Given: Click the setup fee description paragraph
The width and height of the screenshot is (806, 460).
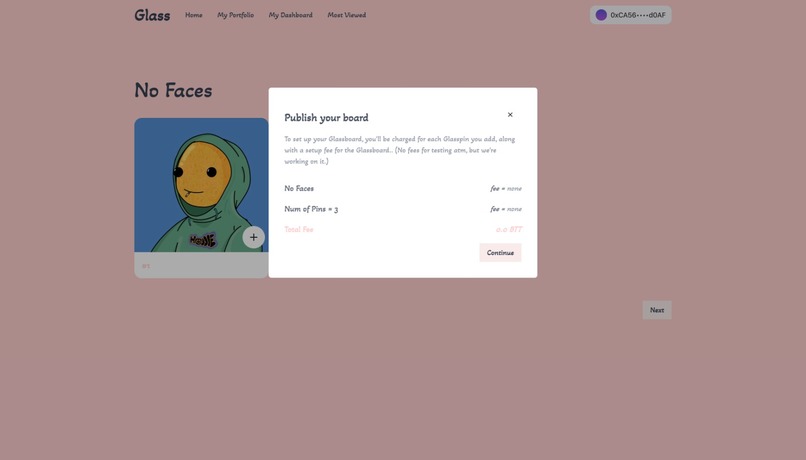Looking at the screenshot, I should point(399,150).
